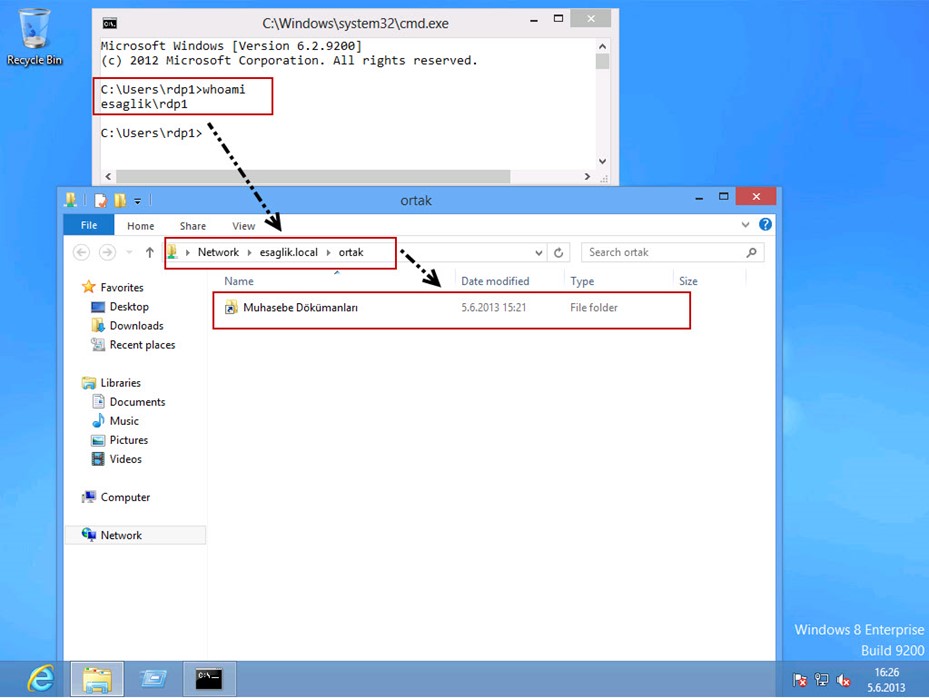
Task: Click the cmd window horizontal scrollbar thumb
Action: tap(313, 177)
